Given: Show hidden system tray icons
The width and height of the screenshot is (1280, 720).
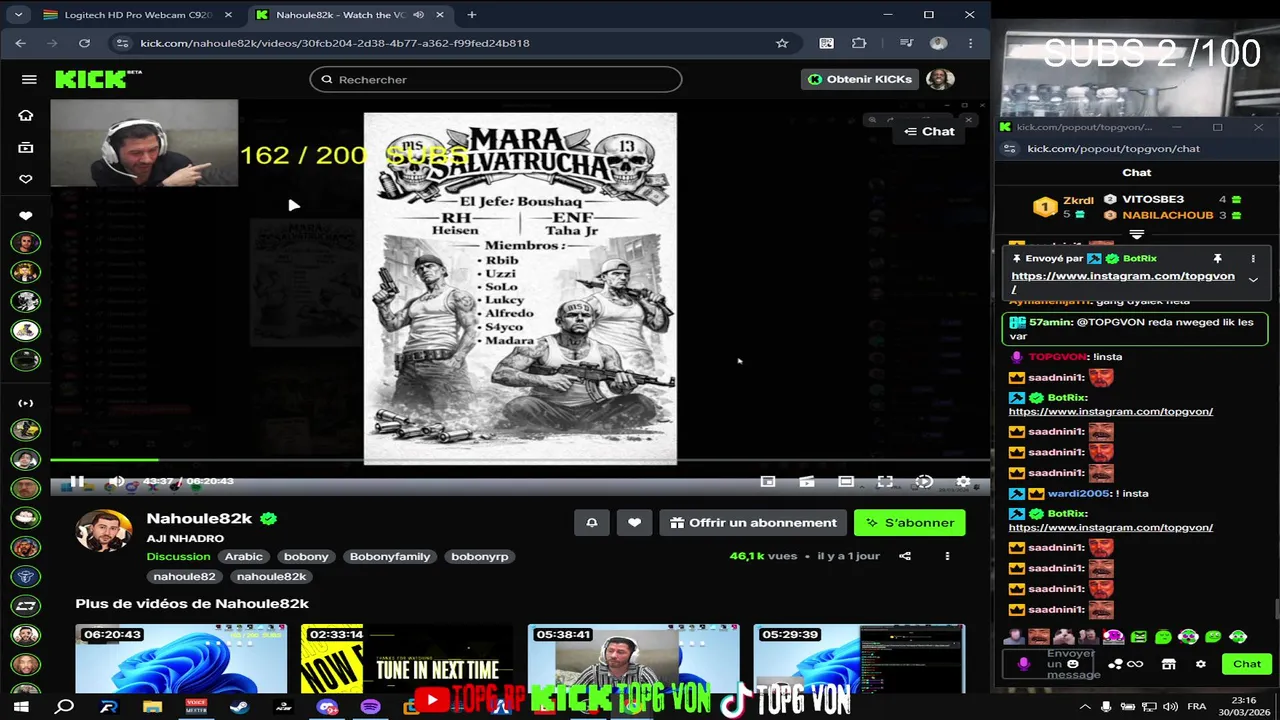Looking at the screenshot, I should [1085, 706].
